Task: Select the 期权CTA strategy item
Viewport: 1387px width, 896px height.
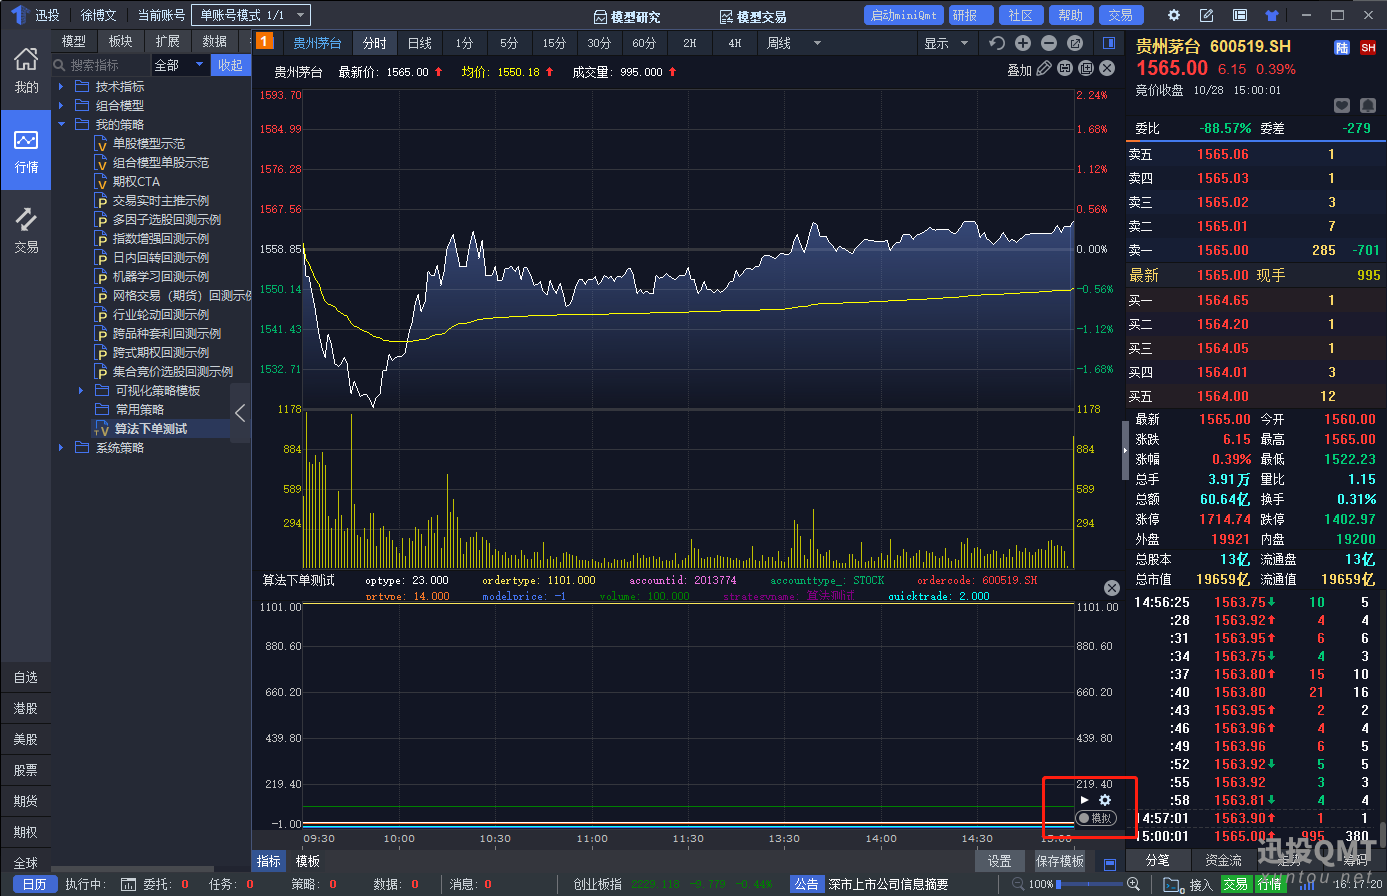Action: (x=136, y=181)
